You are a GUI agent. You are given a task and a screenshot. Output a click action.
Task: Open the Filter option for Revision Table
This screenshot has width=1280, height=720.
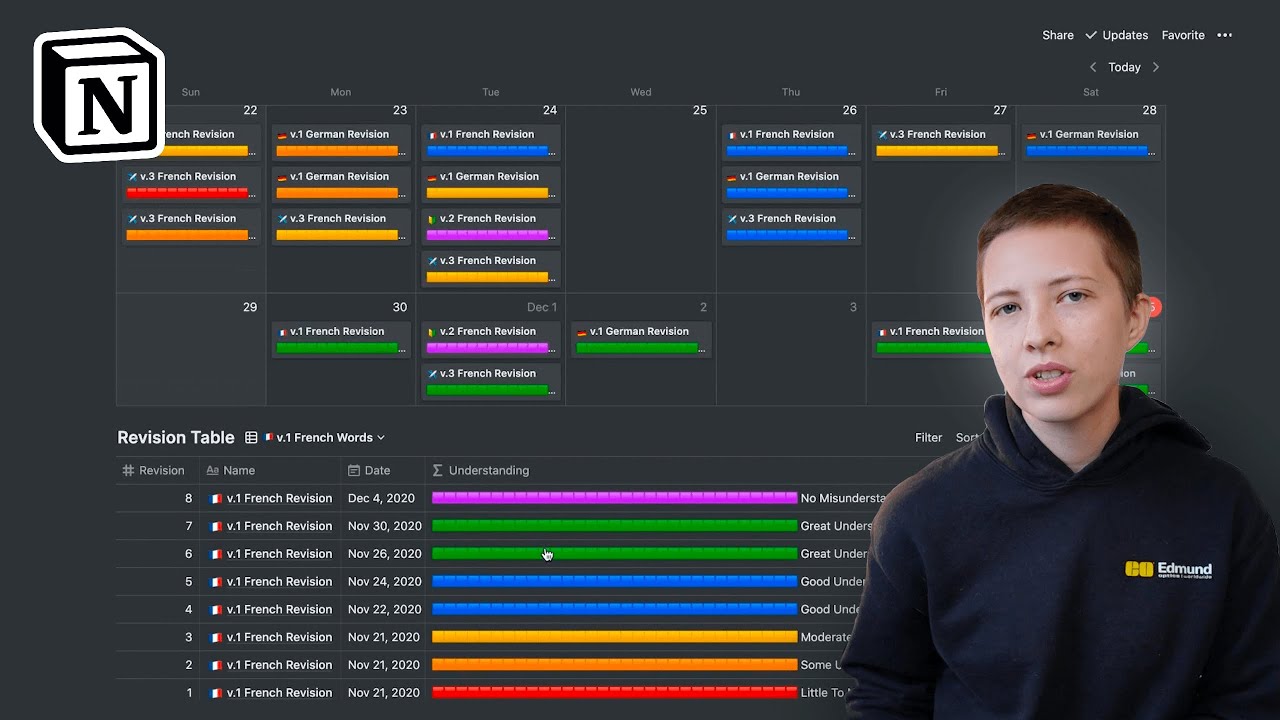tap(928, 438)
